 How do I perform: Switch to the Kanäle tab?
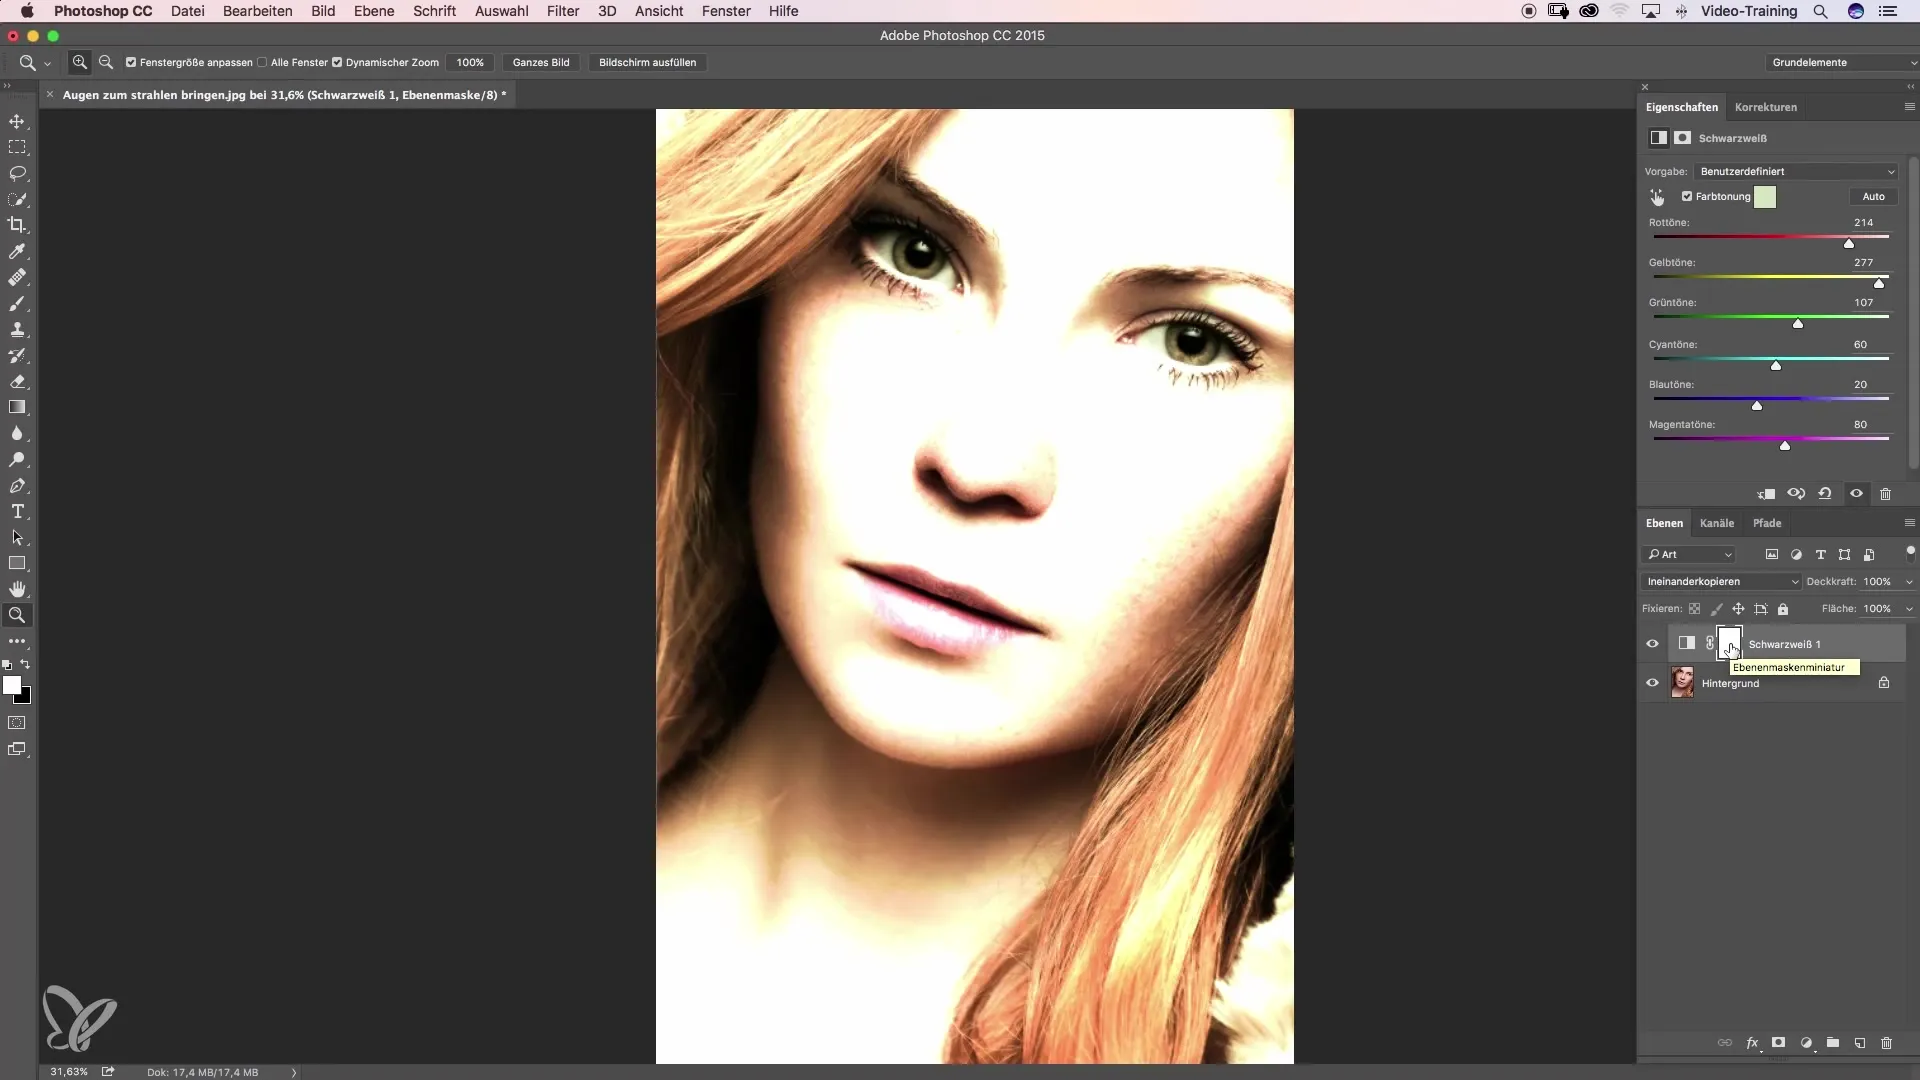pos(1716,523)
